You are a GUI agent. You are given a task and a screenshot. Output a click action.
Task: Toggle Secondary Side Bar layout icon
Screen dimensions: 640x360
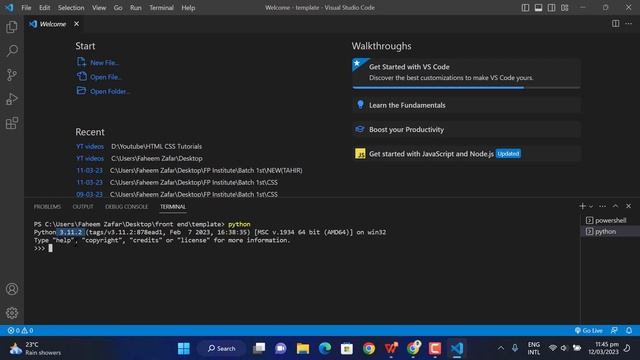pos(551,8)
